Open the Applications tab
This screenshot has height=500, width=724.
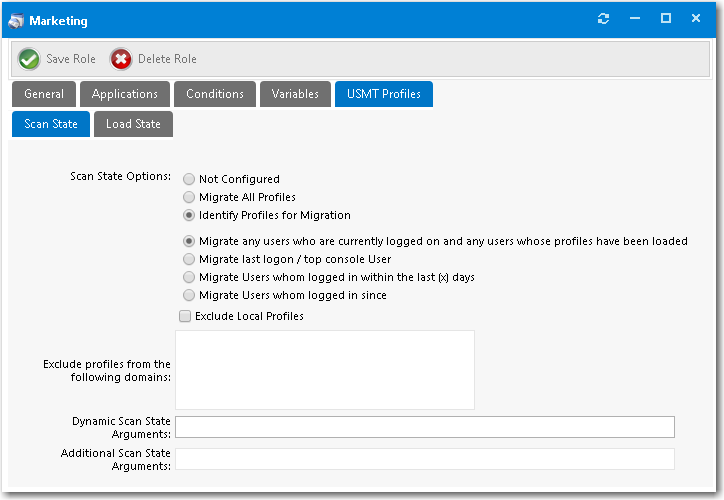coord(125,94)
